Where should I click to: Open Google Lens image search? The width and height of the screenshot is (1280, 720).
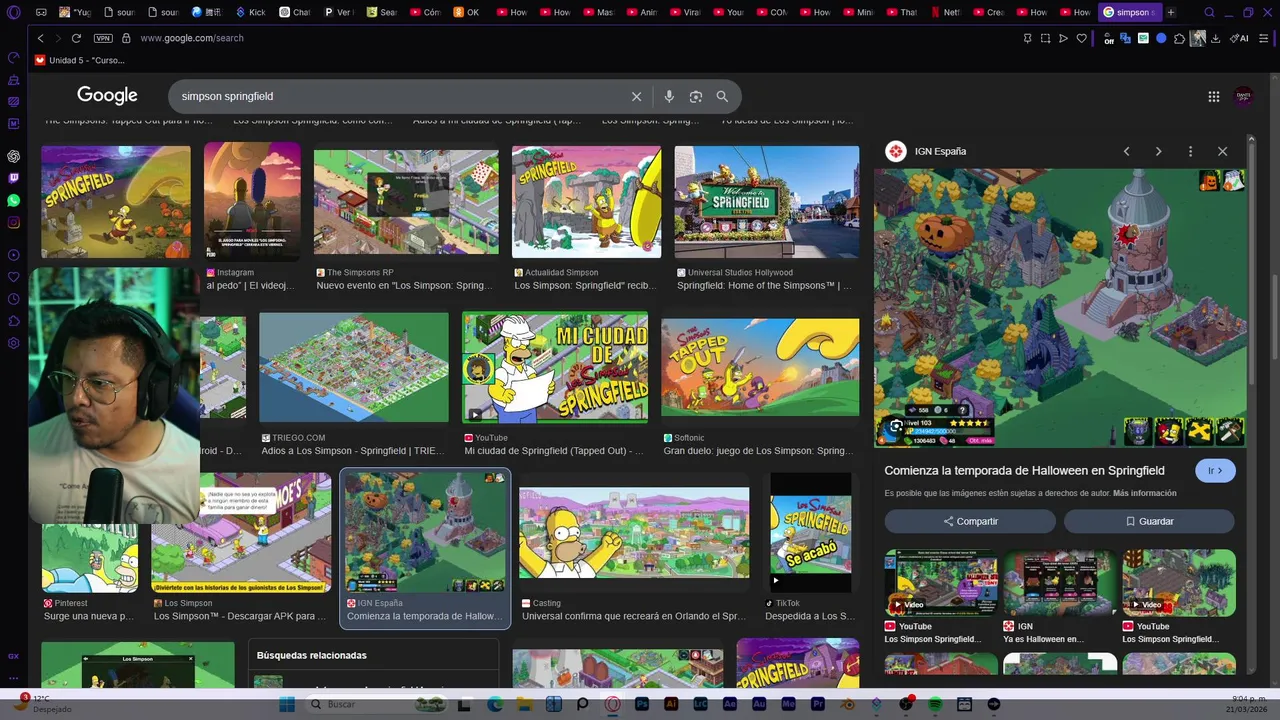(x=696, y=96)
